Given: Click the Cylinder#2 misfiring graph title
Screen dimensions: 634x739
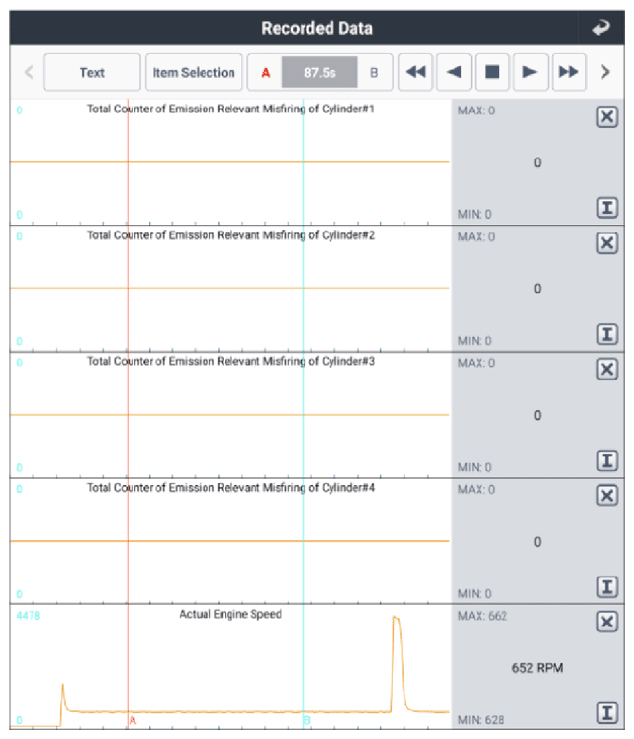Looking at the screenshot, I should pos(231,235).
